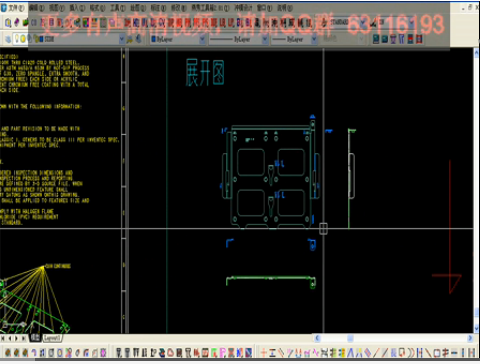Open the 文件 (File) menu
Viewport: 480px width, 364px height.
[16, 7]
